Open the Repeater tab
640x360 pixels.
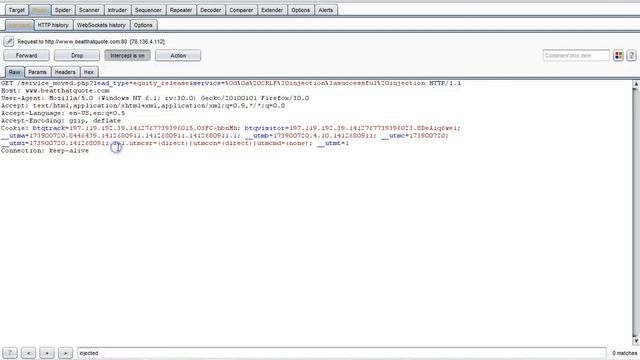pos(181,10)
